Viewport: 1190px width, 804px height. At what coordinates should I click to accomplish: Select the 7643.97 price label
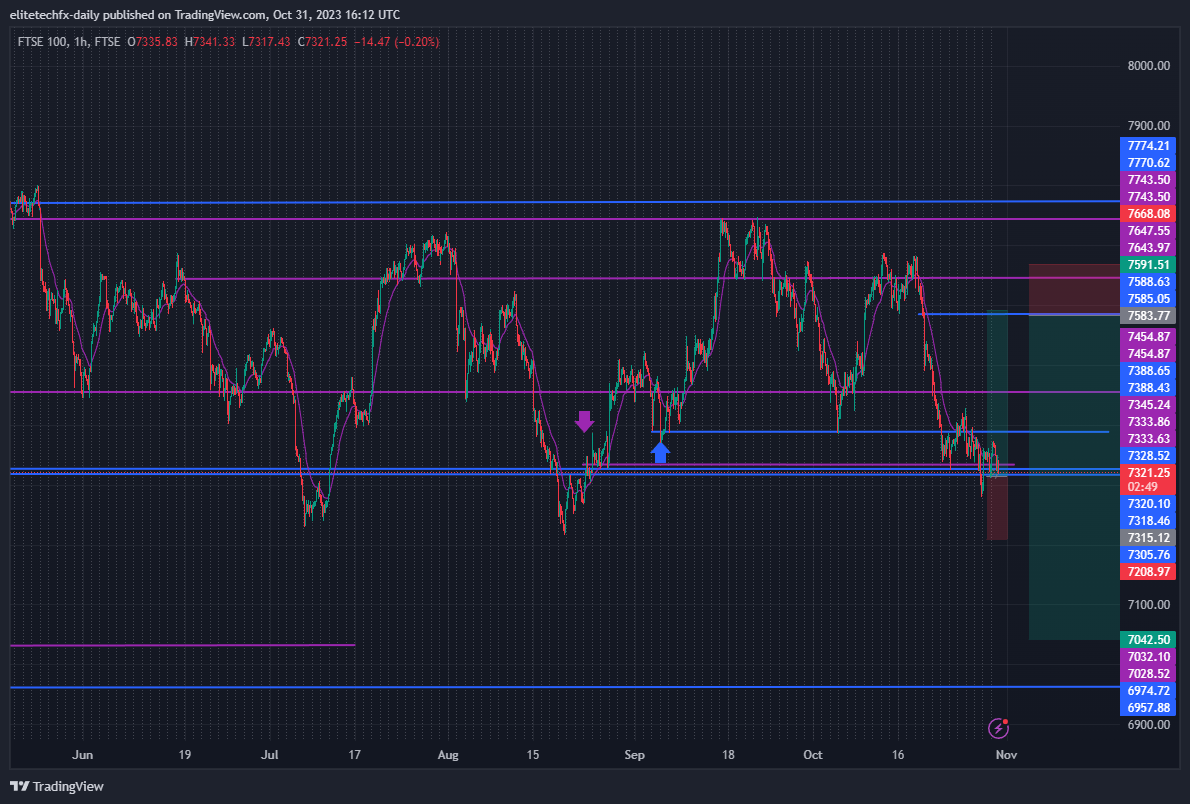pos(1148,248)
